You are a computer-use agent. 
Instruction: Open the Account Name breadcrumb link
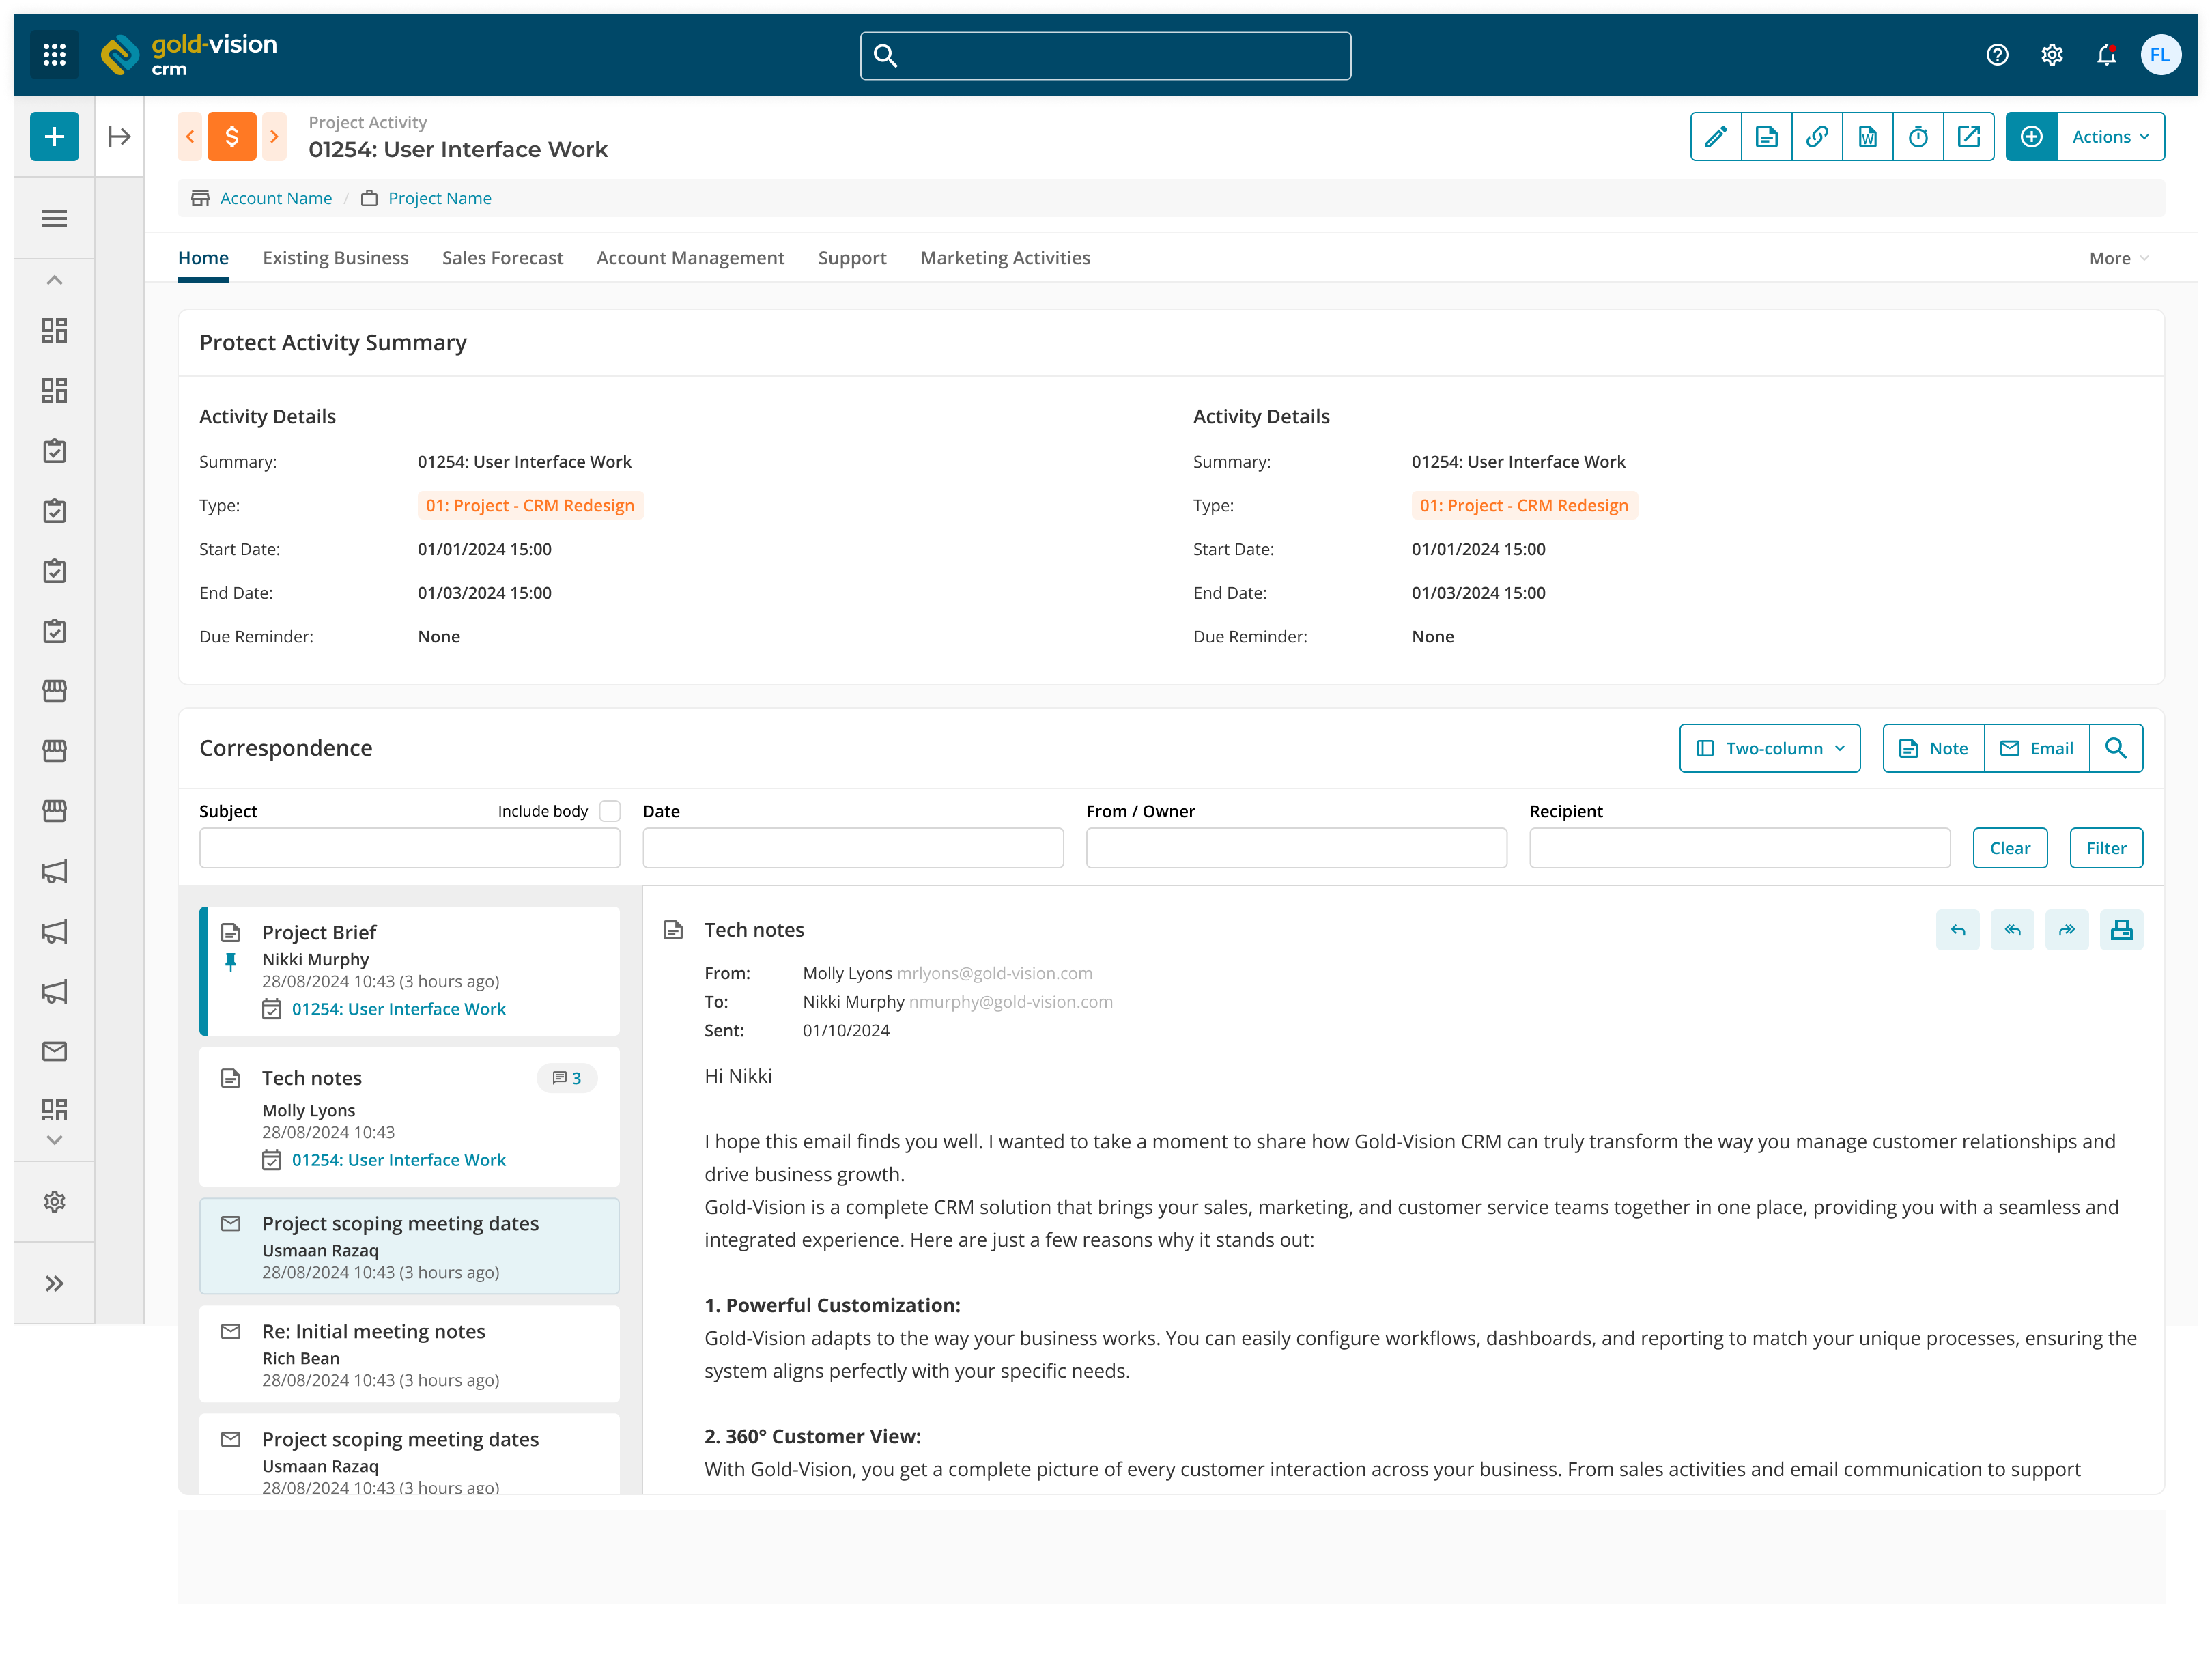pyautogui.click(x=275, y=198)
